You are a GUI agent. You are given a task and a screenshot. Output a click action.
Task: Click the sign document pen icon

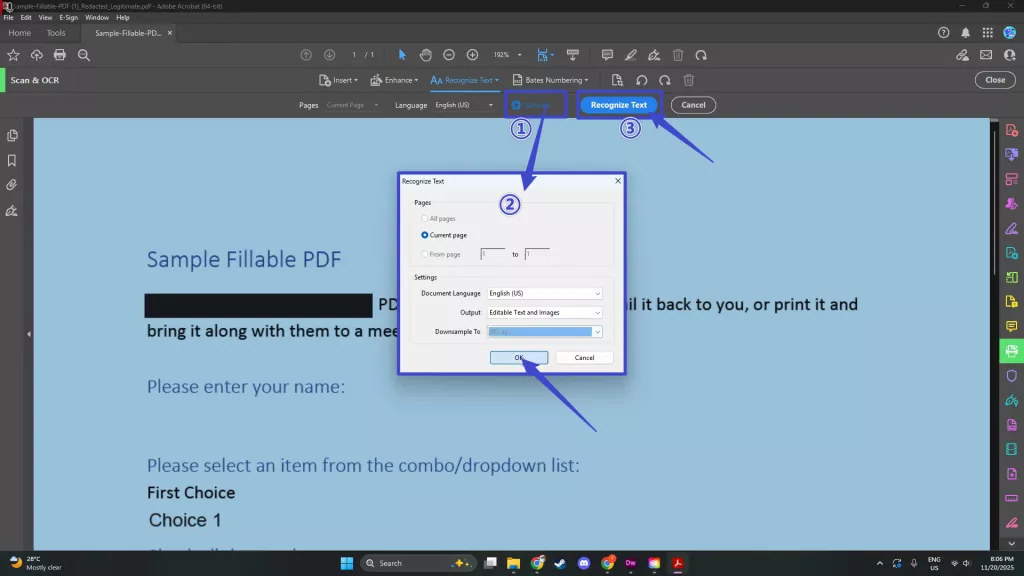click(654, 55)
